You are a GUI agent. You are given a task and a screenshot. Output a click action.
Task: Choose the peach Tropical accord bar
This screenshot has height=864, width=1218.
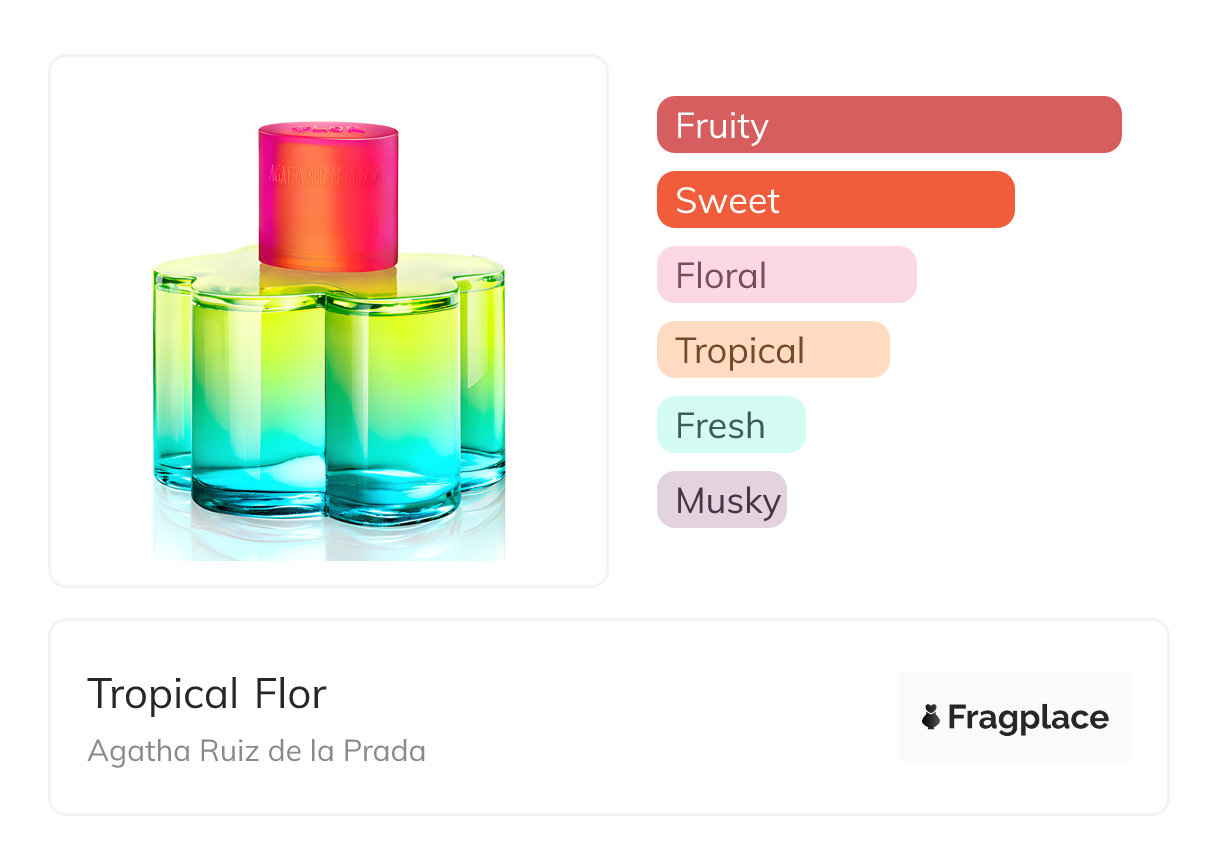click(x=772, y=350)
